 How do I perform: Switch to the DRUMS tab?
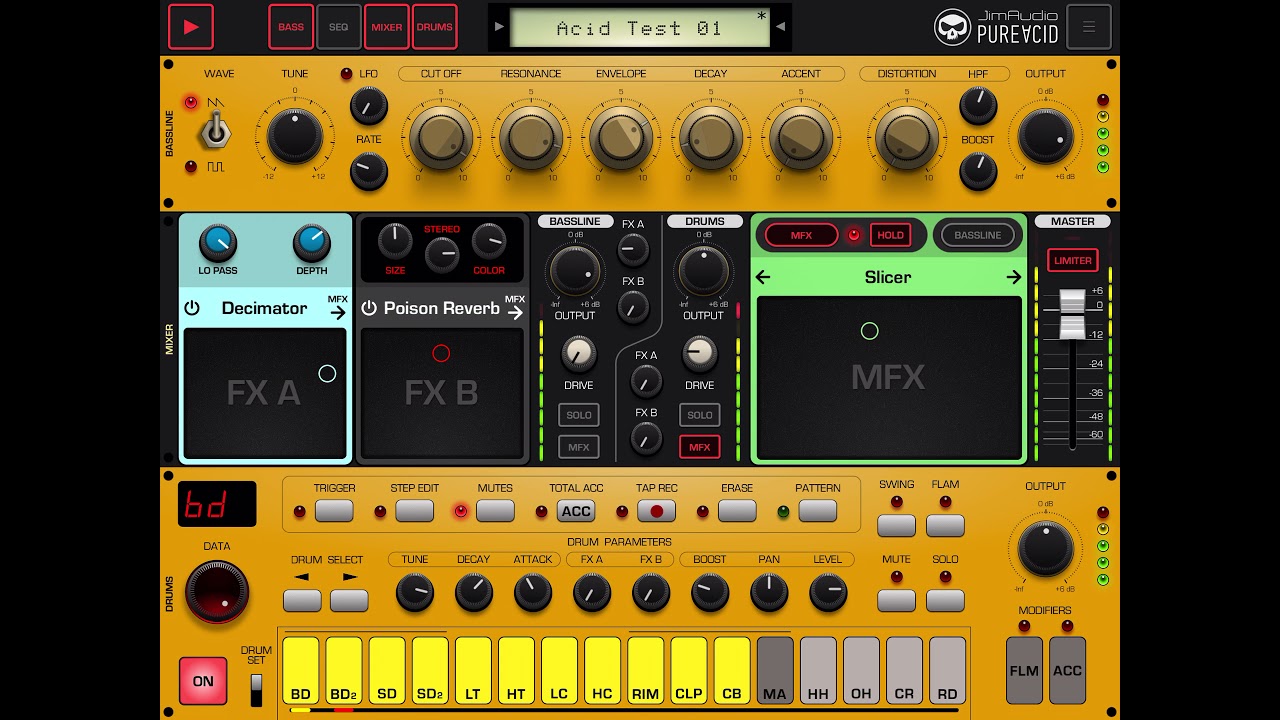[x=434, y=27]
